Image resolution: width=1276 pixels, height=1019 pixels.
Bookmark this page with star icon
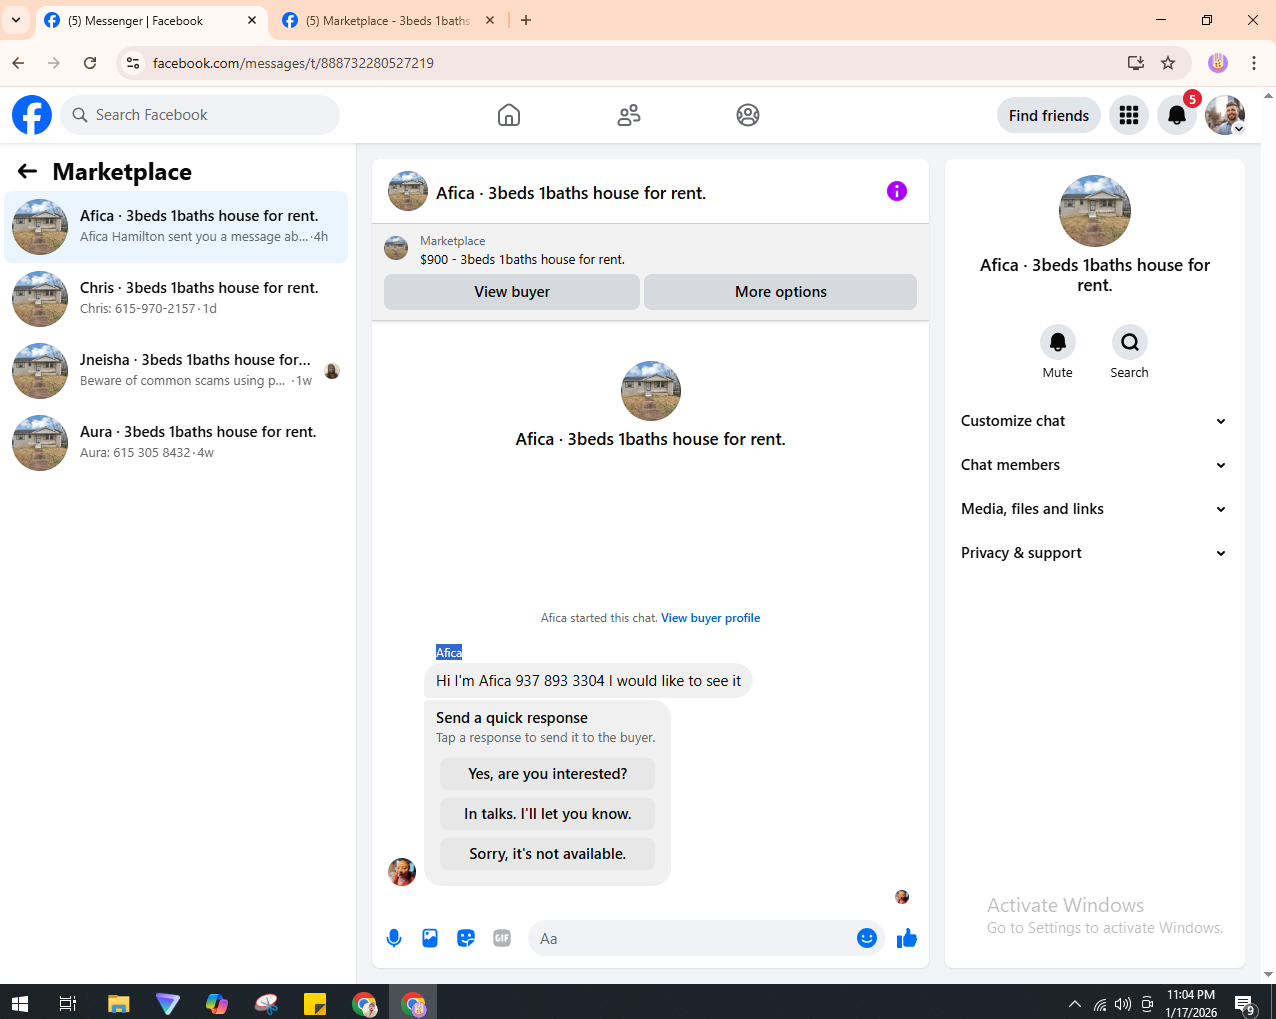1168,63
